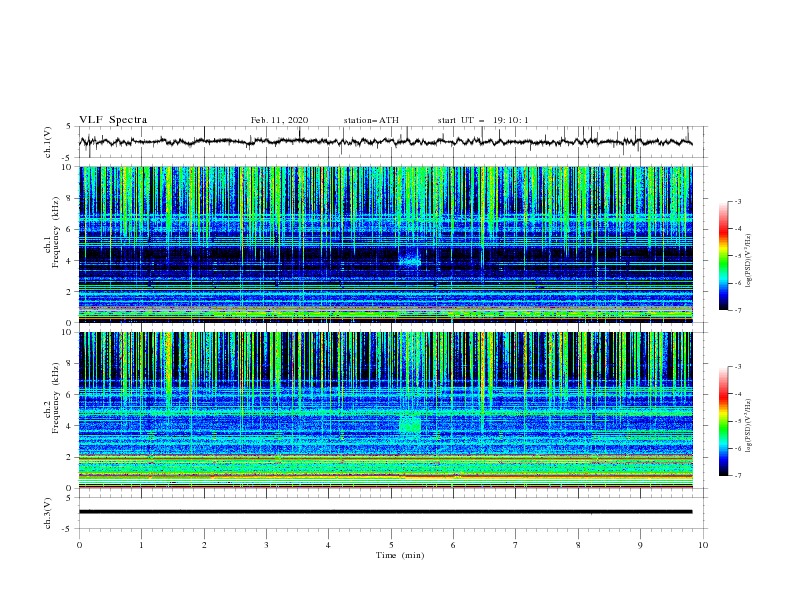
Task: Click the ch.2 color bar "log(PSD)(V²/Hz)" label
Action: click(x=749, y=425)
